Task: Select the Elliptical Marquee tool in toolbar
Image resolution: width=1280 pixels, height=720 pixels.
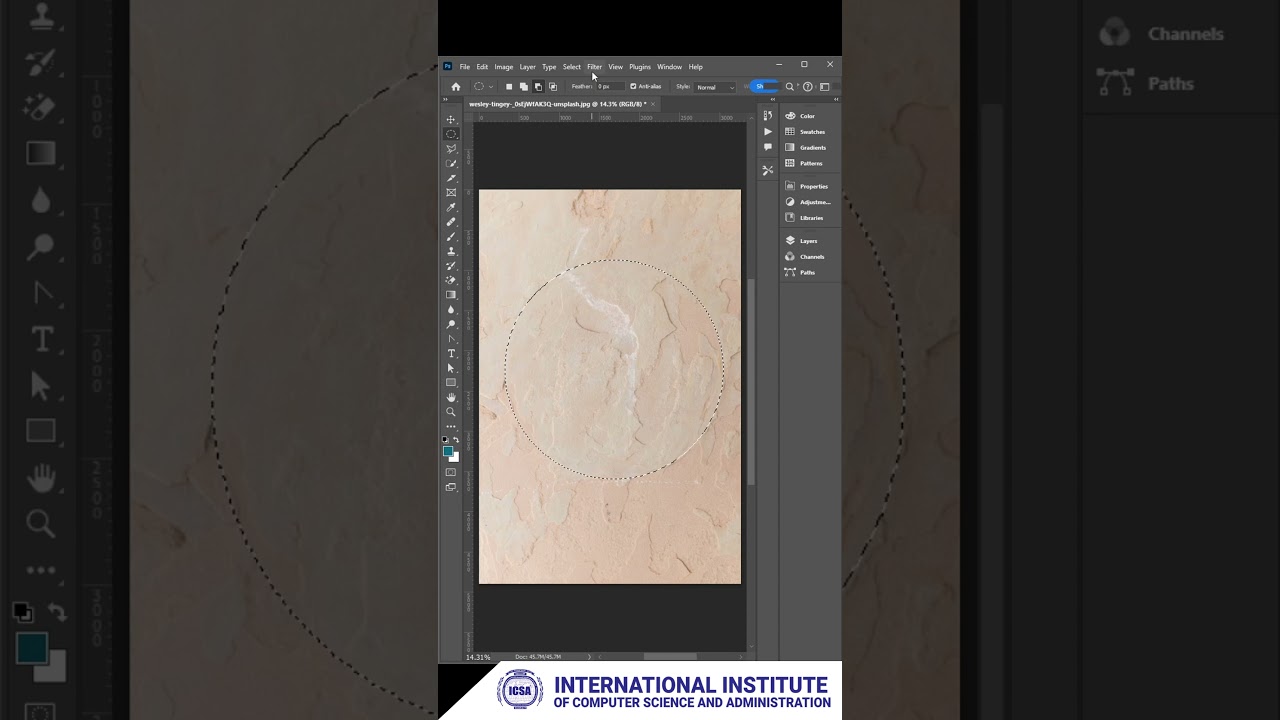Action: pyautogui.click(x=451, y=134)
